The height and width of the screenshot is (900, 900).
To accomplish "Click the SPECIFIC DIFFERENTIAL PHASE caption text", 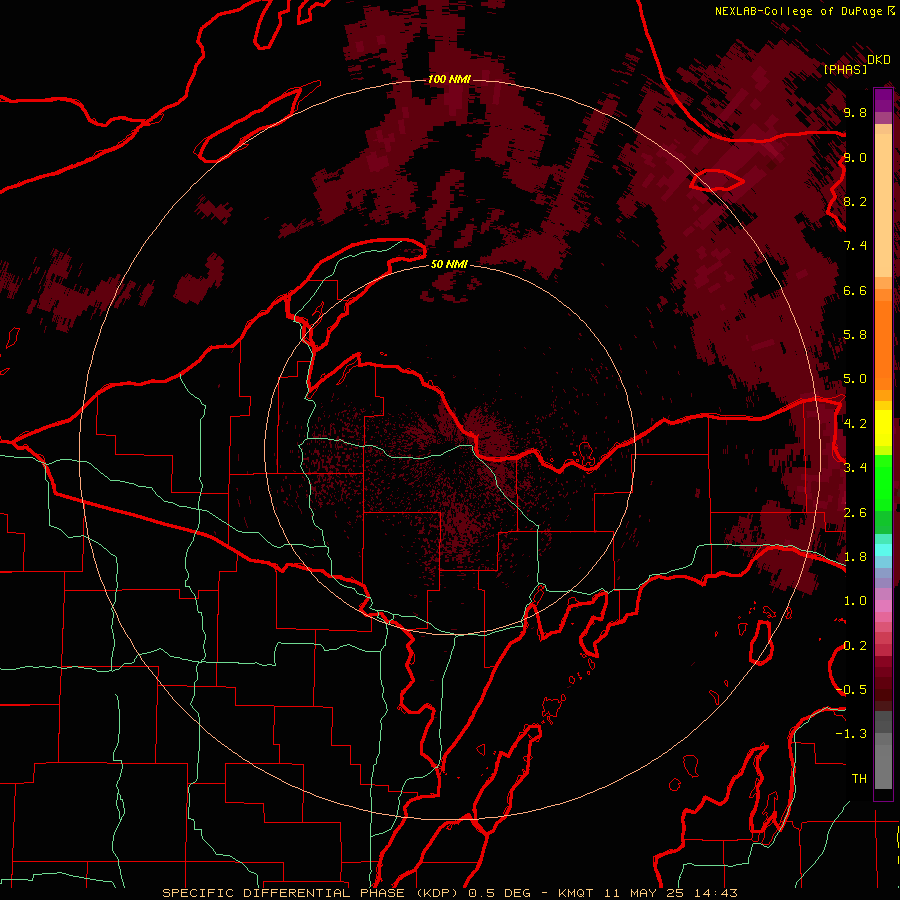I will click(x=282, y=893).
